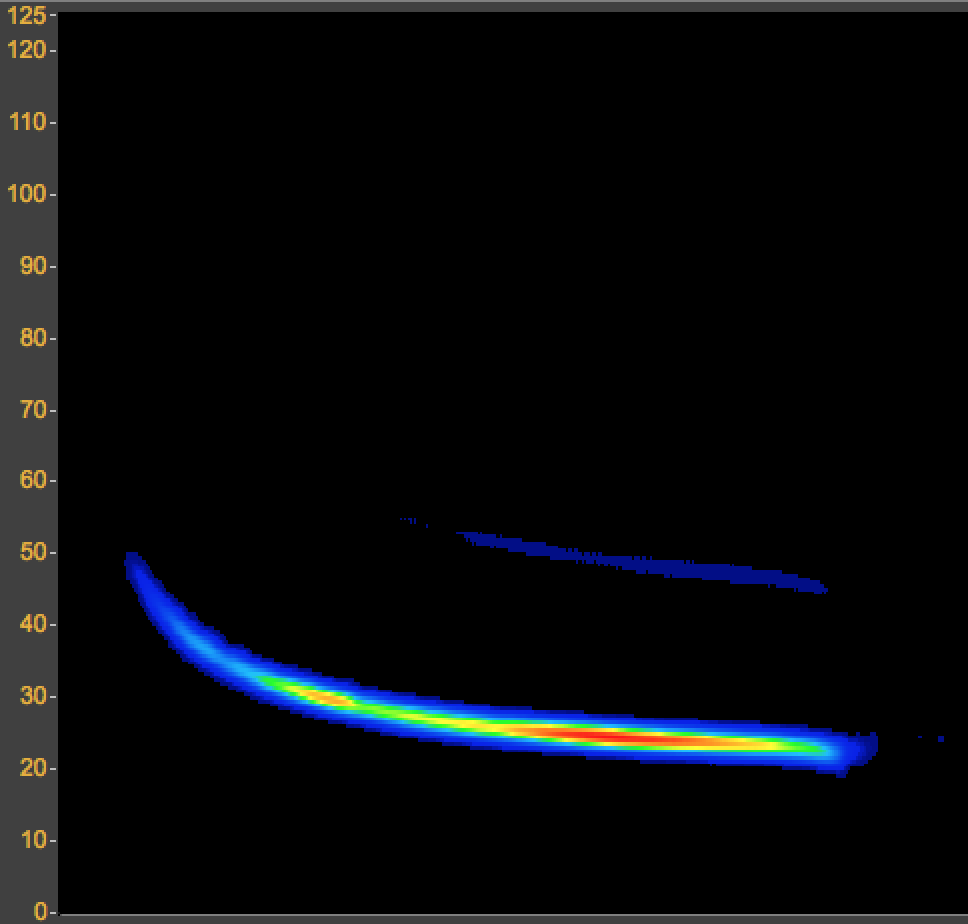Click the 125 label on the frequency axis
Image resolution: width=968 pixels, height=924 pixels.
[26, 15]
